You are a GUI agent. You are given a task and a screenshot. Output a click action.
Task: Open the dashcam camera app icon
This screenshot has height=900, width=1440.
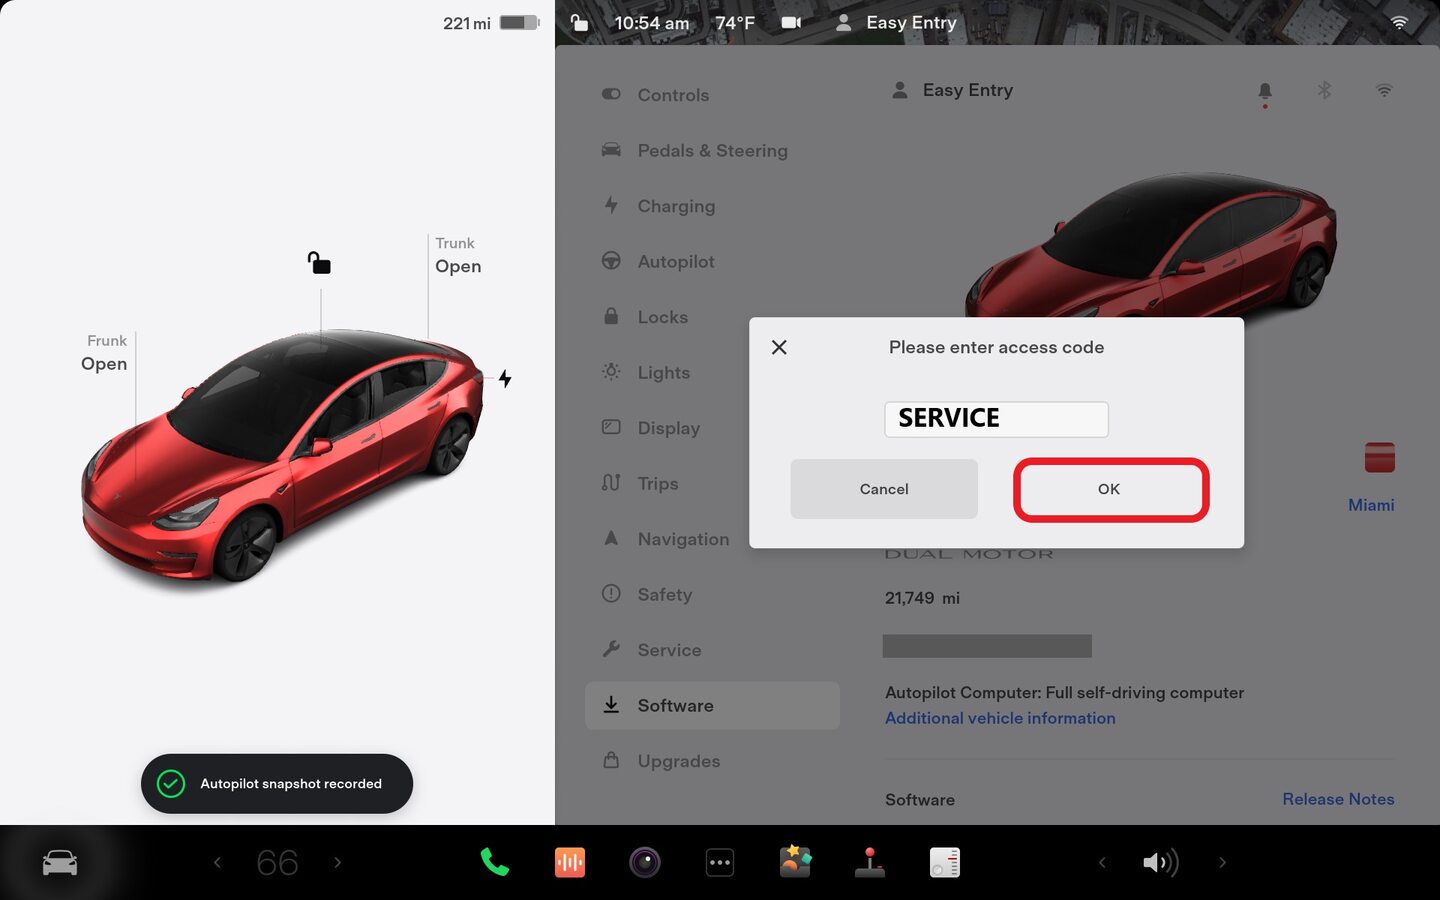click(x=644, y=862)
